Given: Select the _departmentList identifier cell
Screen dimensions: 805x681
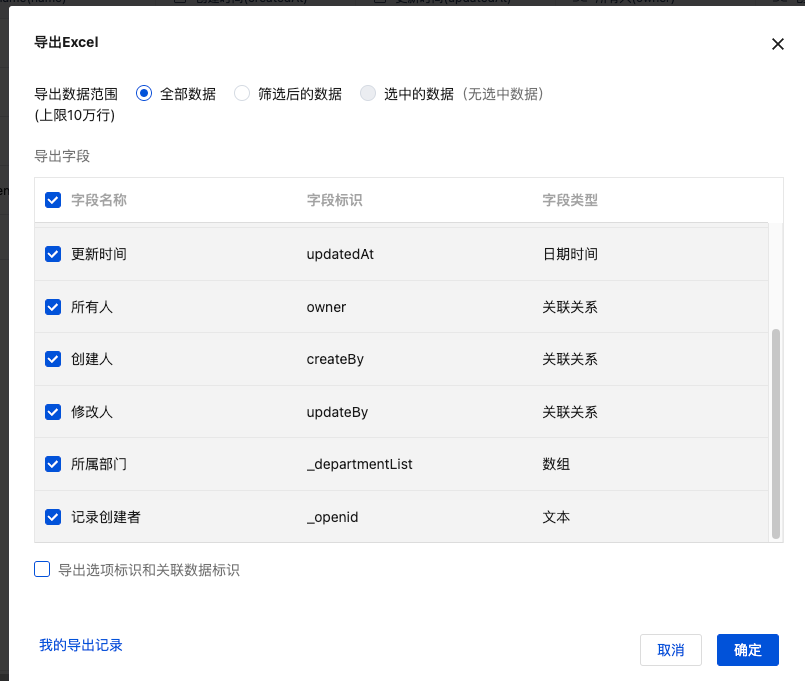Looking at the screenshot, I should click(359, 464).
